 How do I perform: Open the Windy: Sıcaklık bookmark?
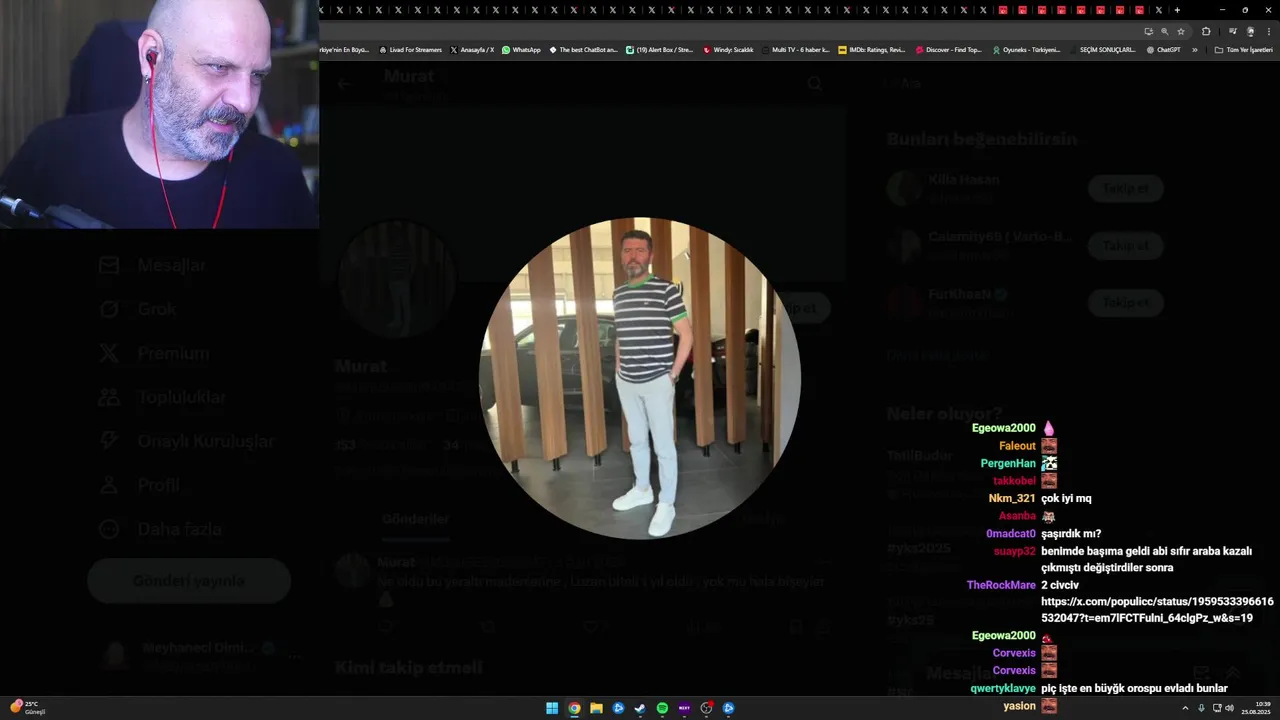(x=728, y=49)
